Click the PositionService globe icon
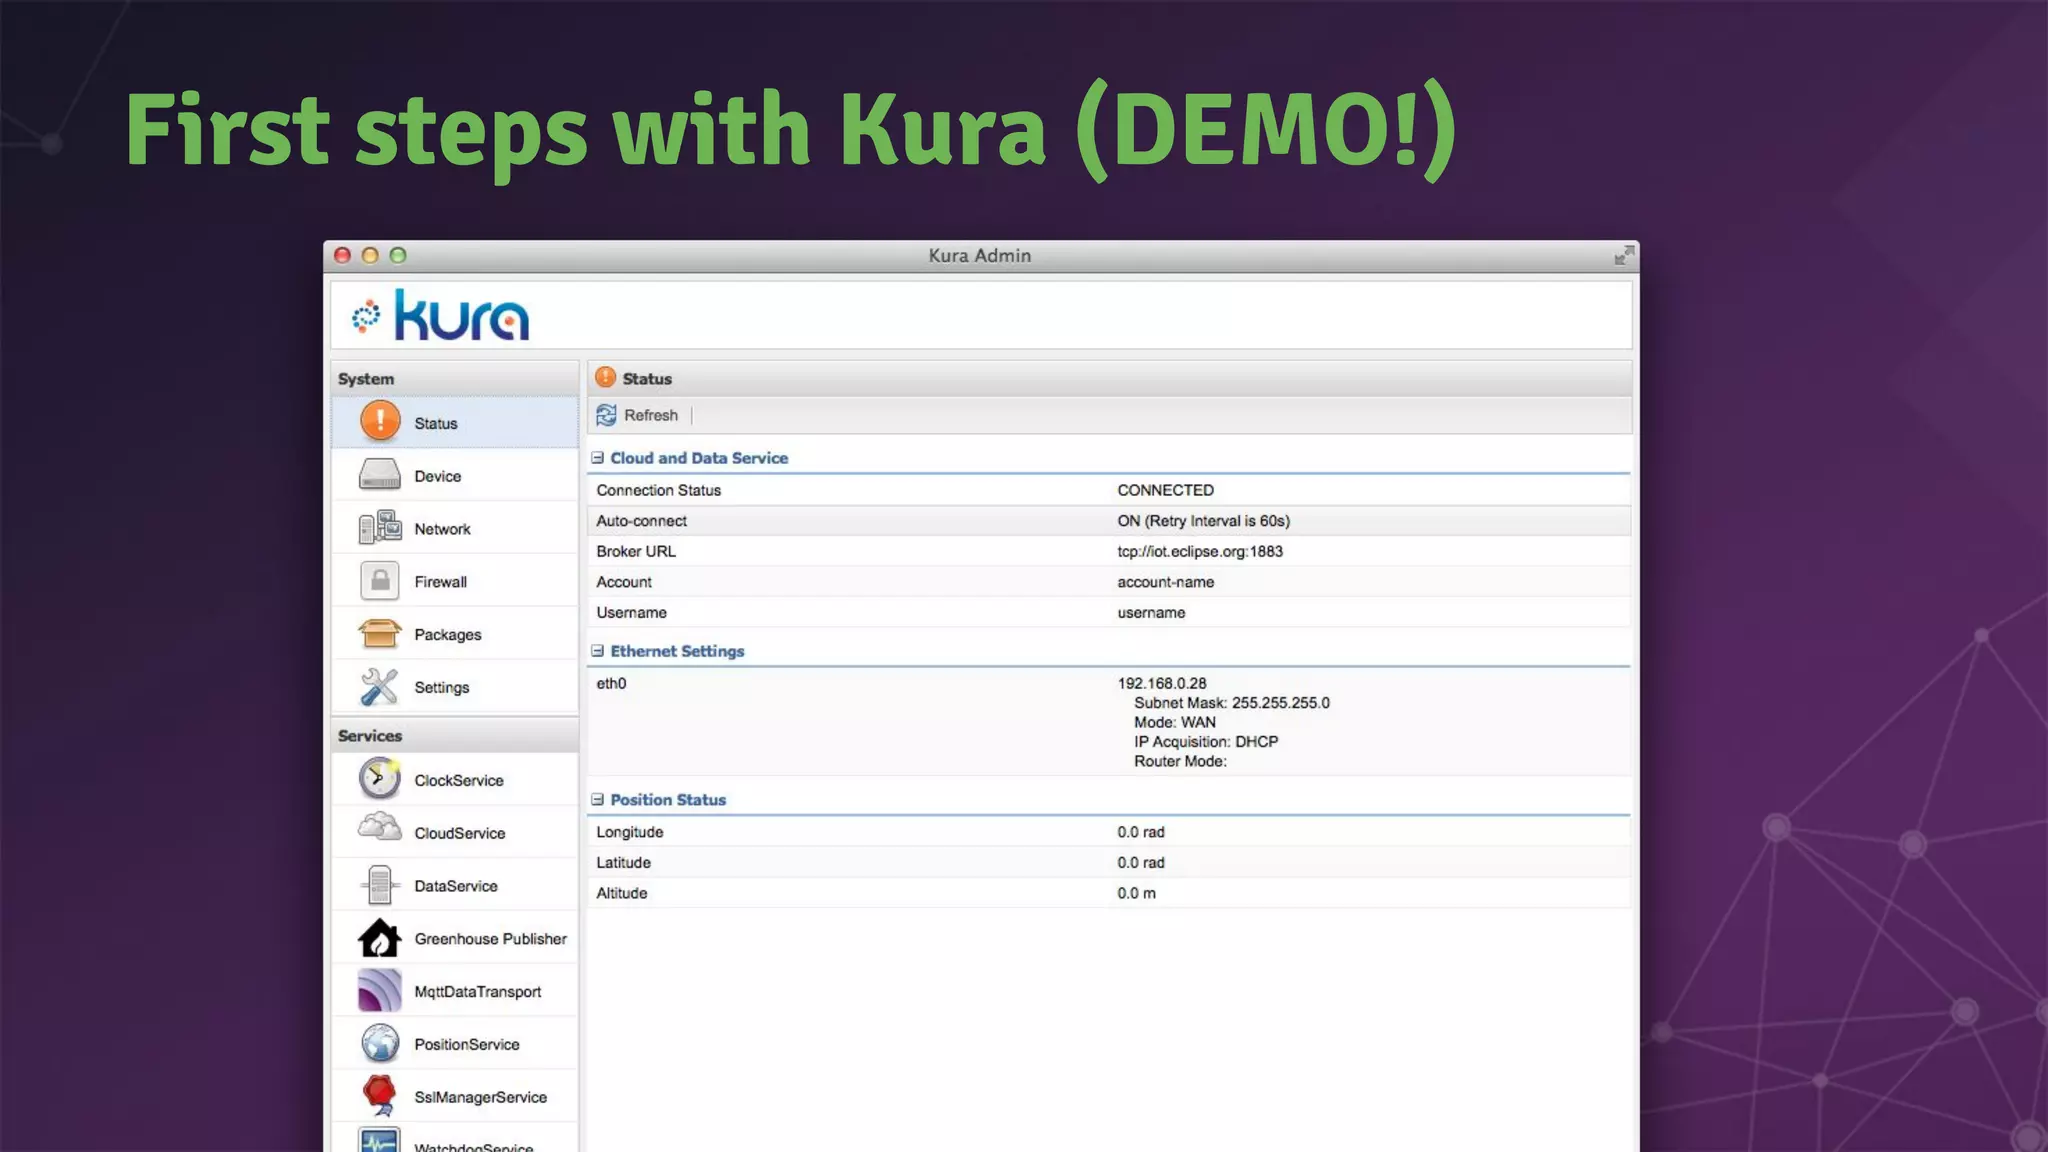Viewport: 2048px width, 1152px height. (x=380, y=1043)
